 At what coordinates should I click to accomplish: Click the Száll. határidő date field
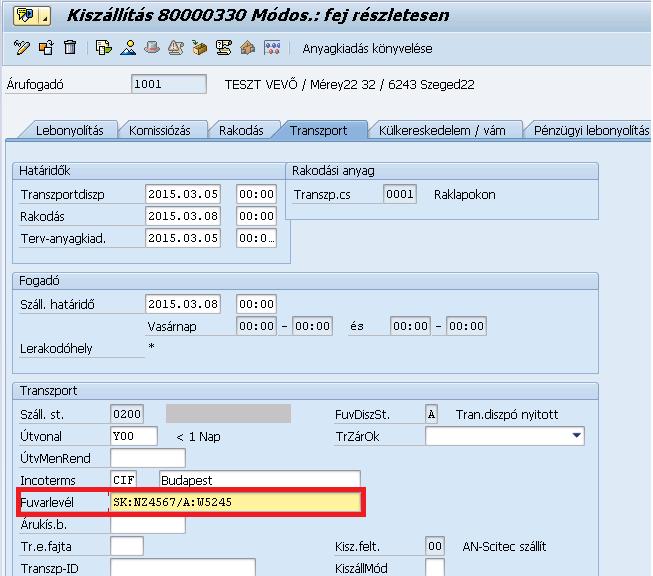pyautogui.click(x=183, y=304)
